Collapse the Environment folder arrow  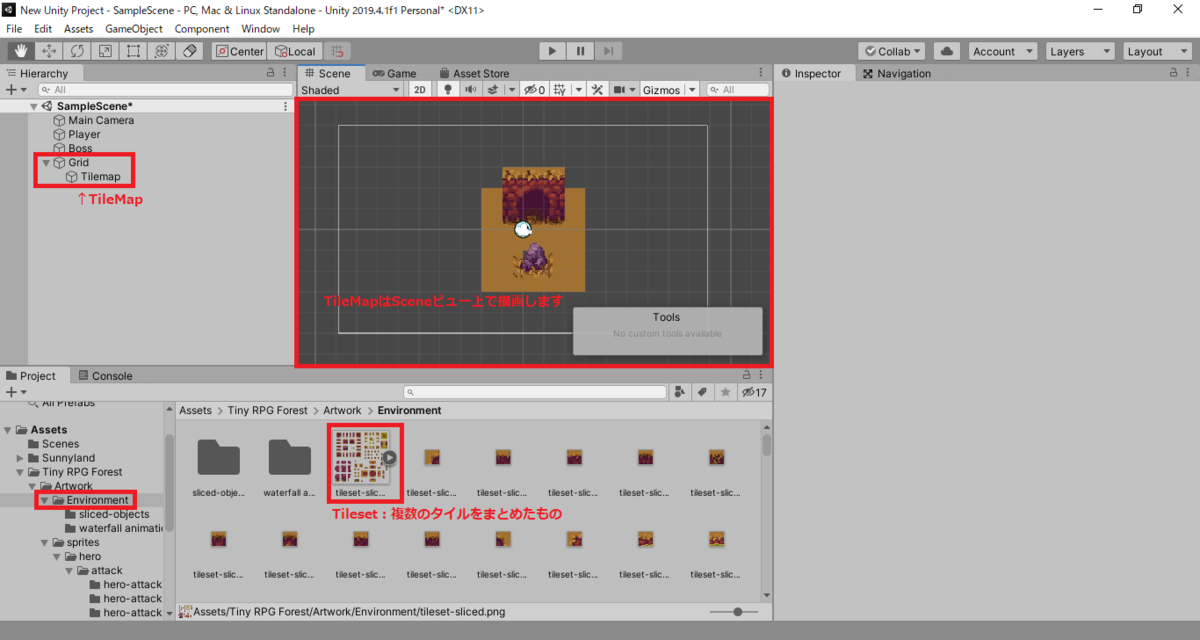point(45,500)
